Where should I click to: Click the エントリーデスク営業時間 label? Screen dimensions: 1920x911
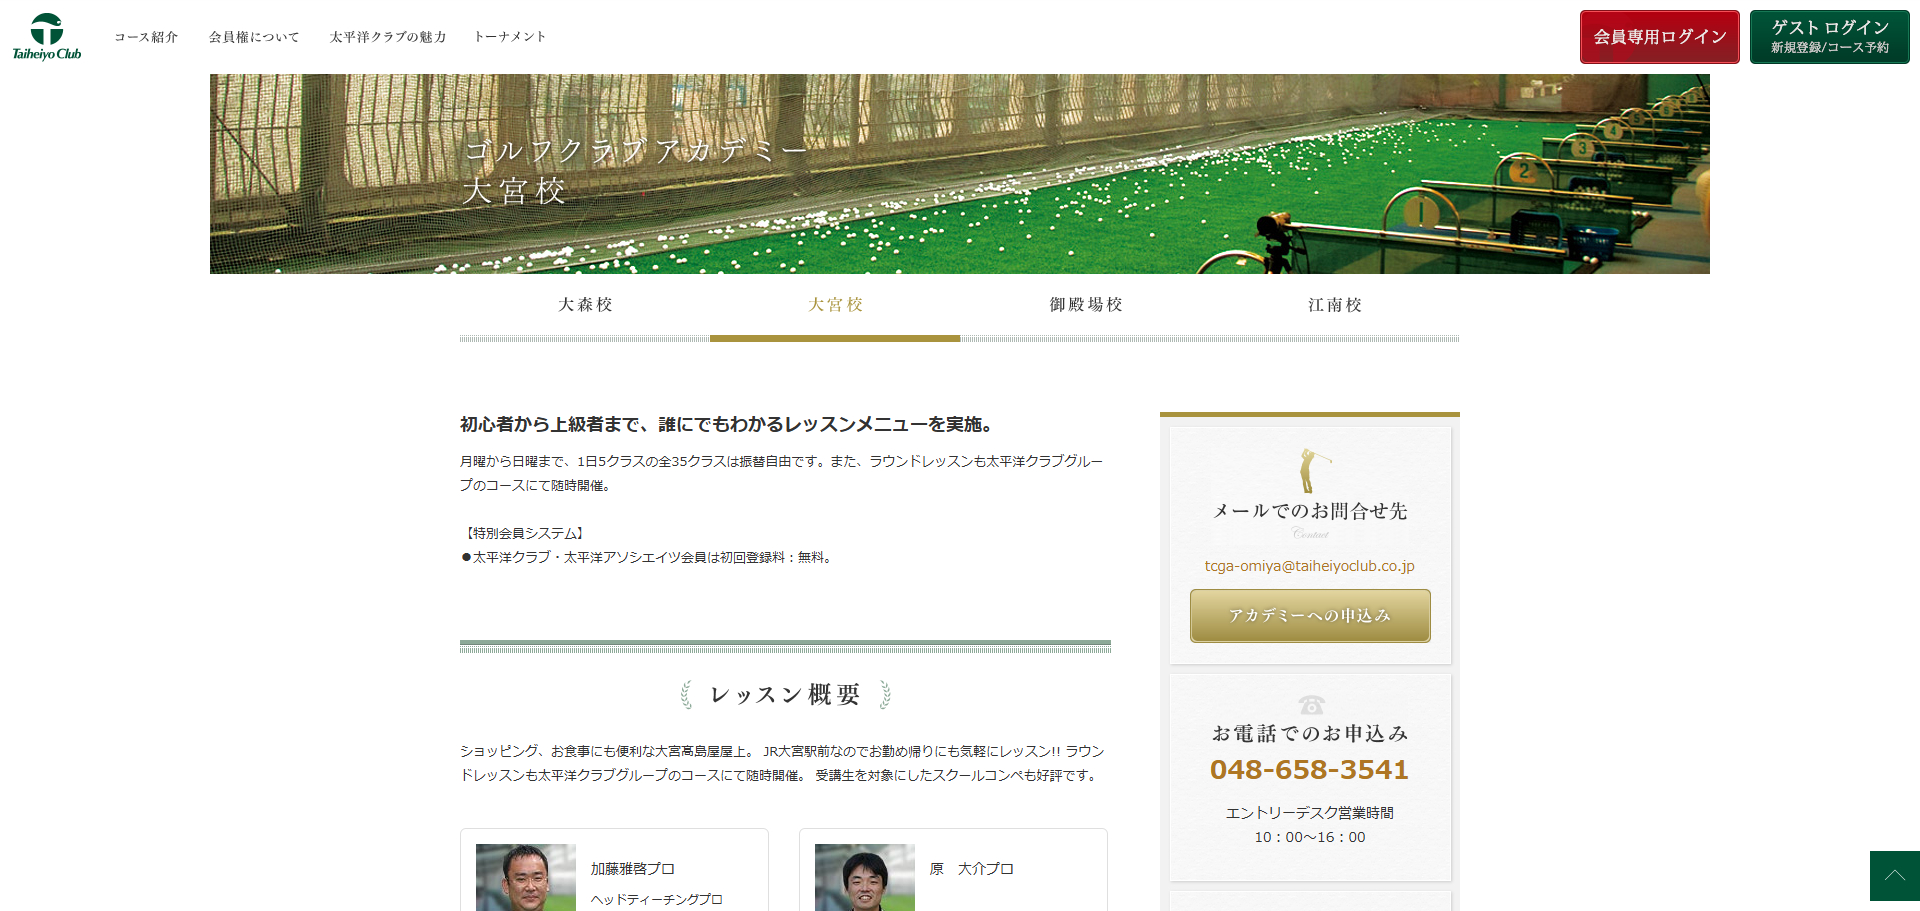(x=1310, y=813)
